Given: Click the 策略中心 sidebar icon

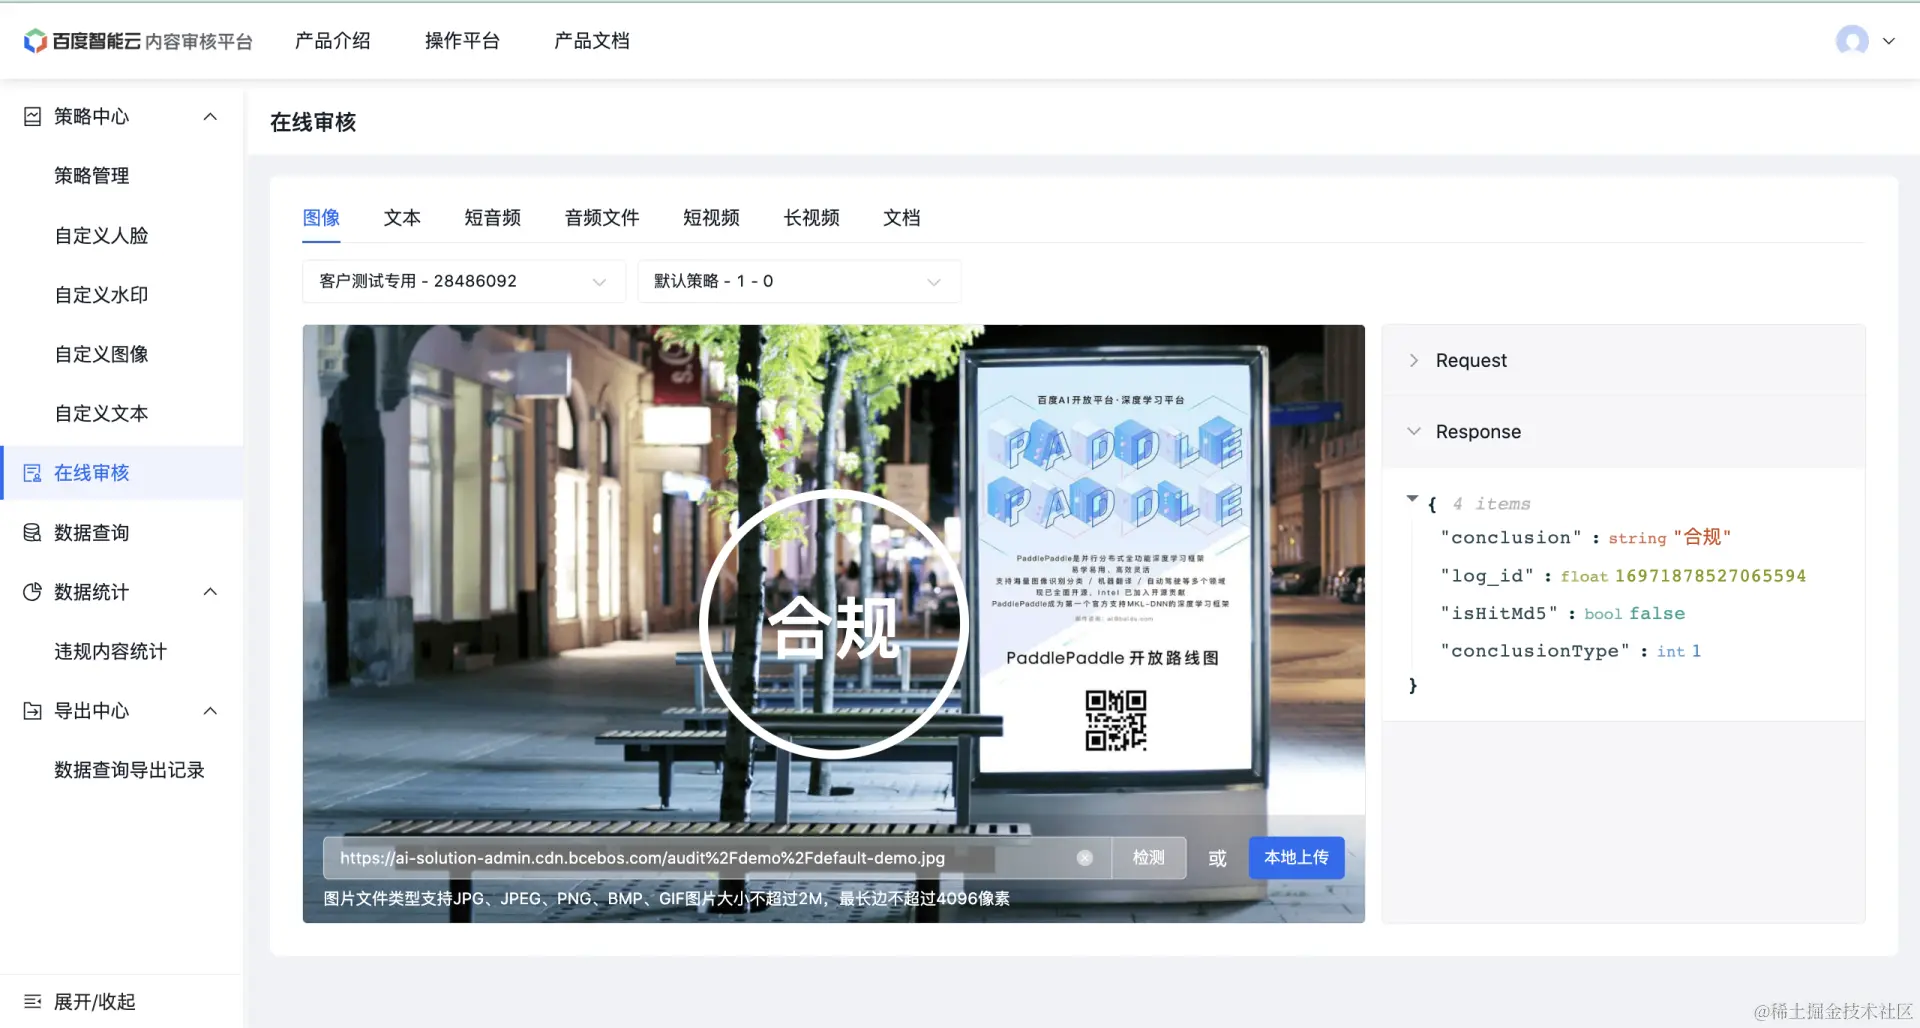Looking at the screenshot, I should click(x=33, y=117).
